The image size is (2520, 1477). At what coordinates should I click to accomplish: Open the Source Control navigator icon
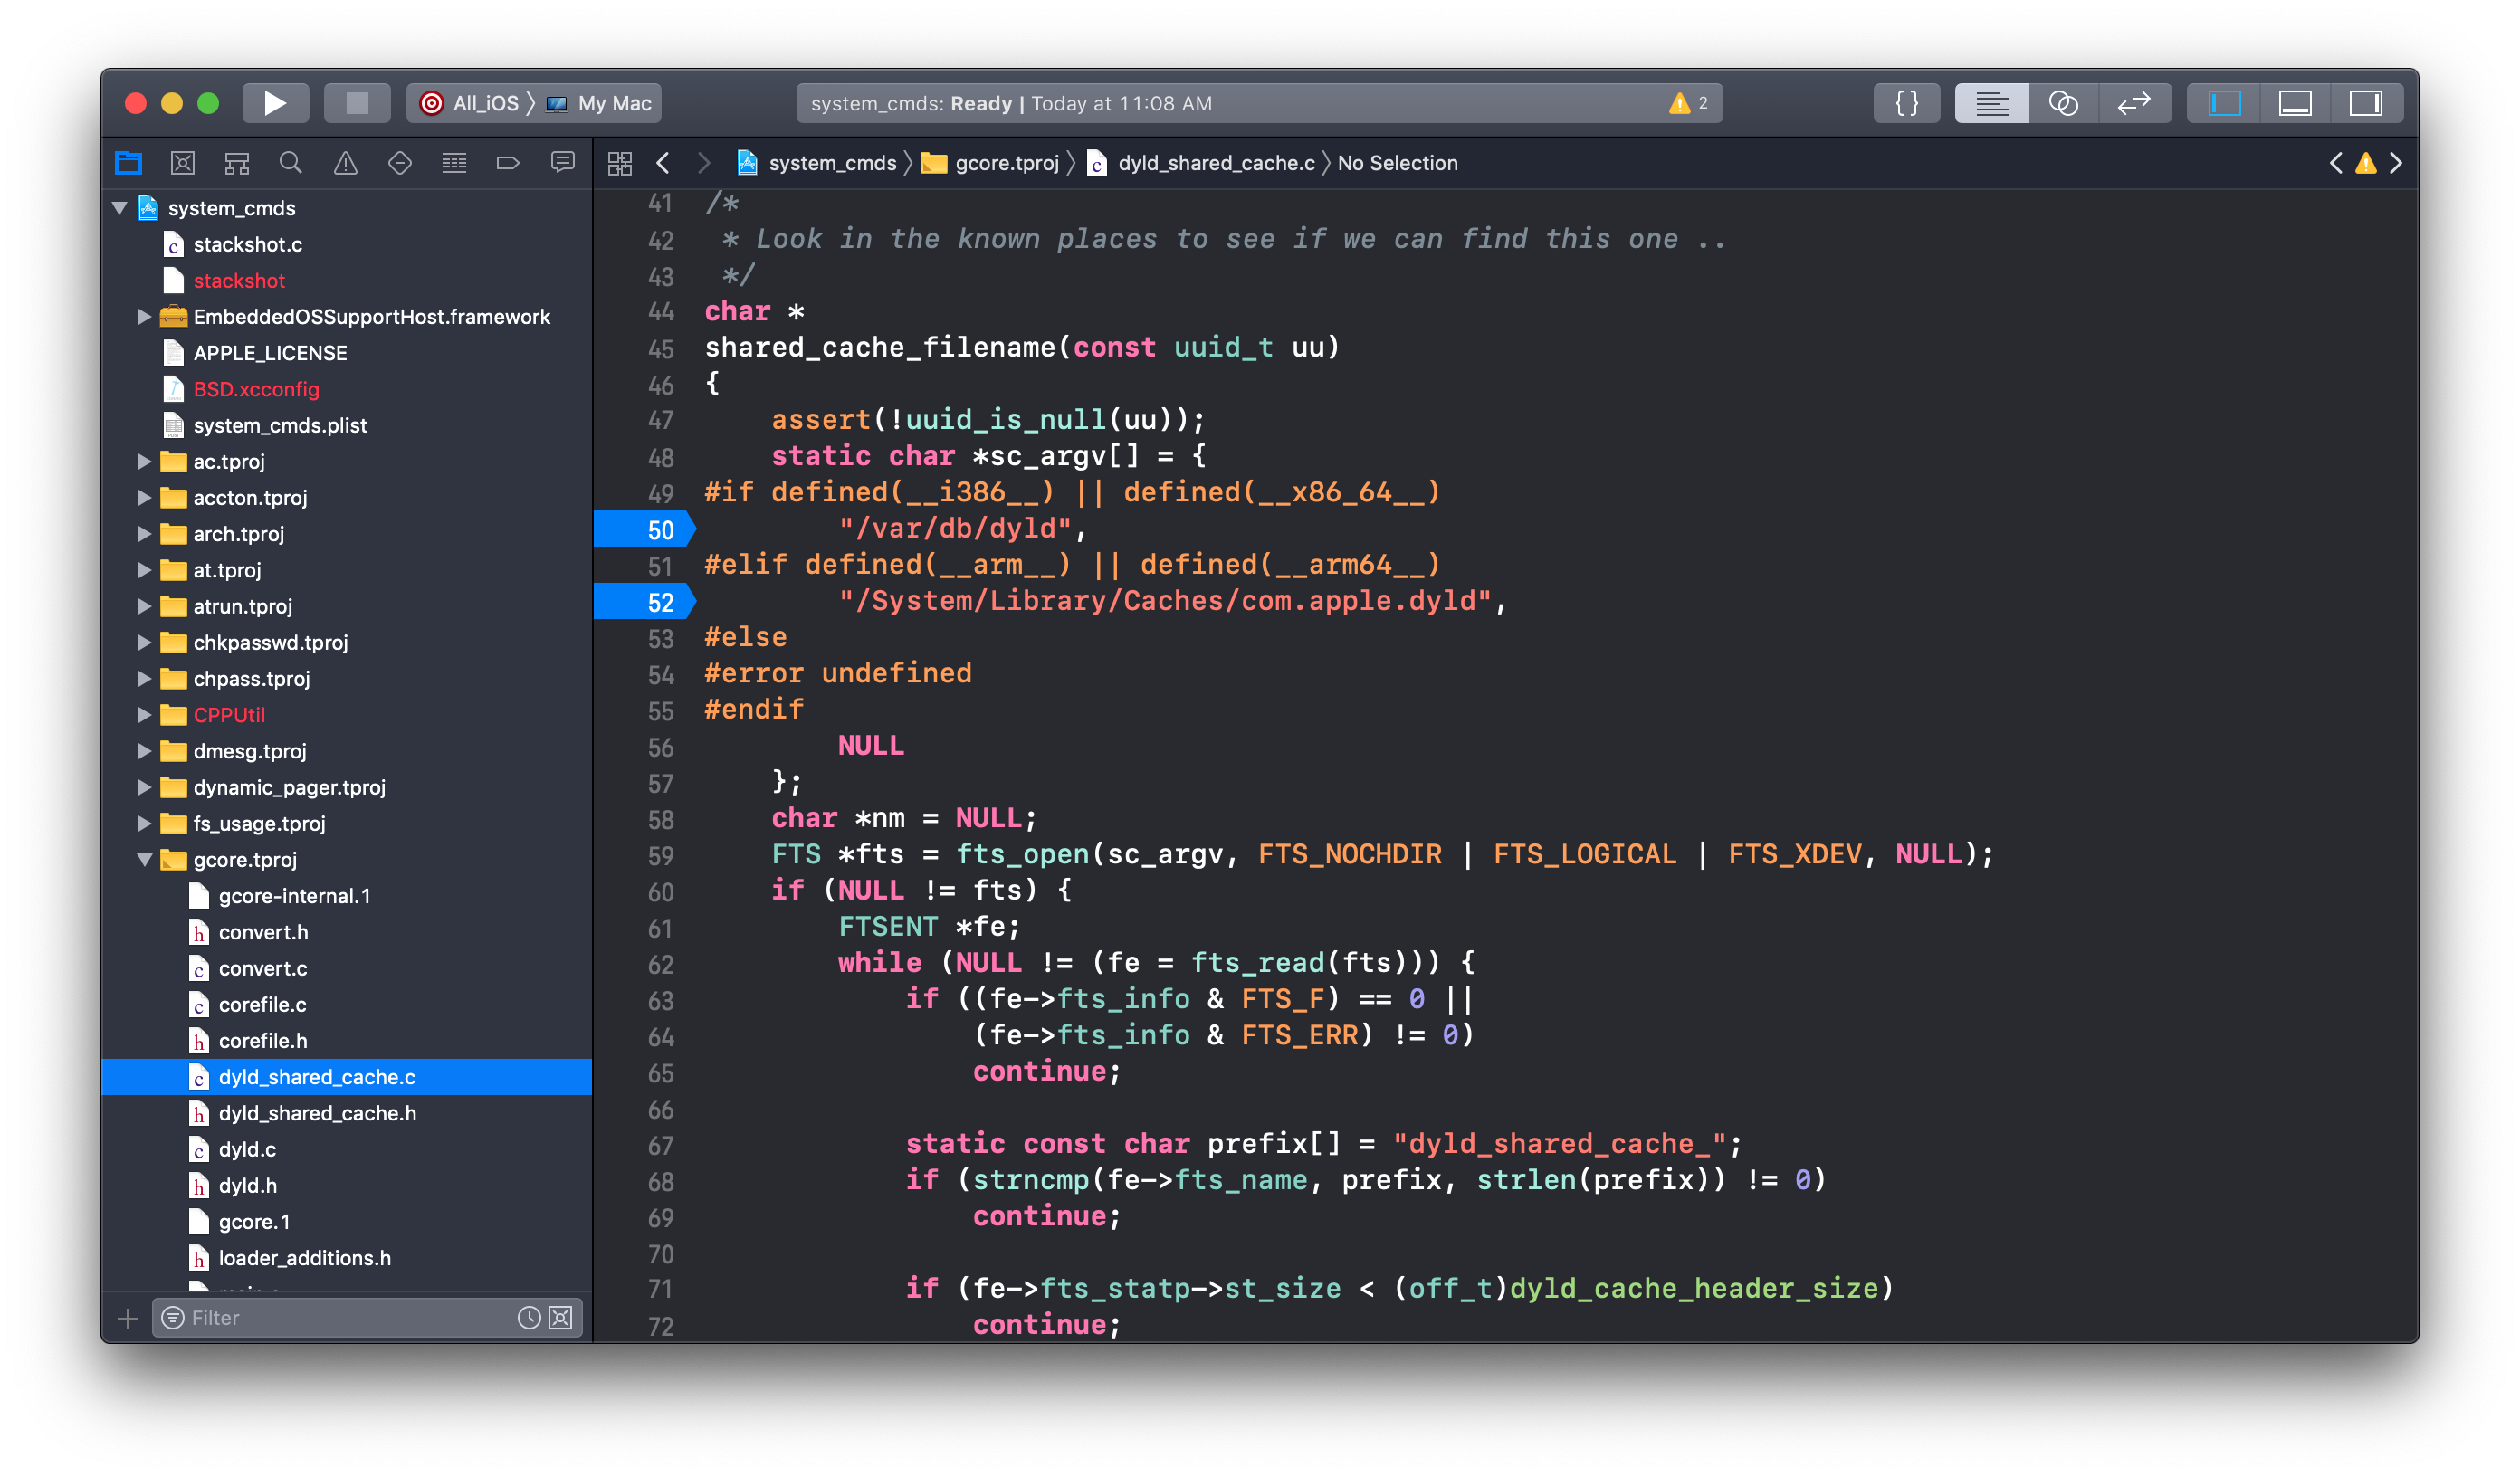pyautogui.click(x=183, y=163)
